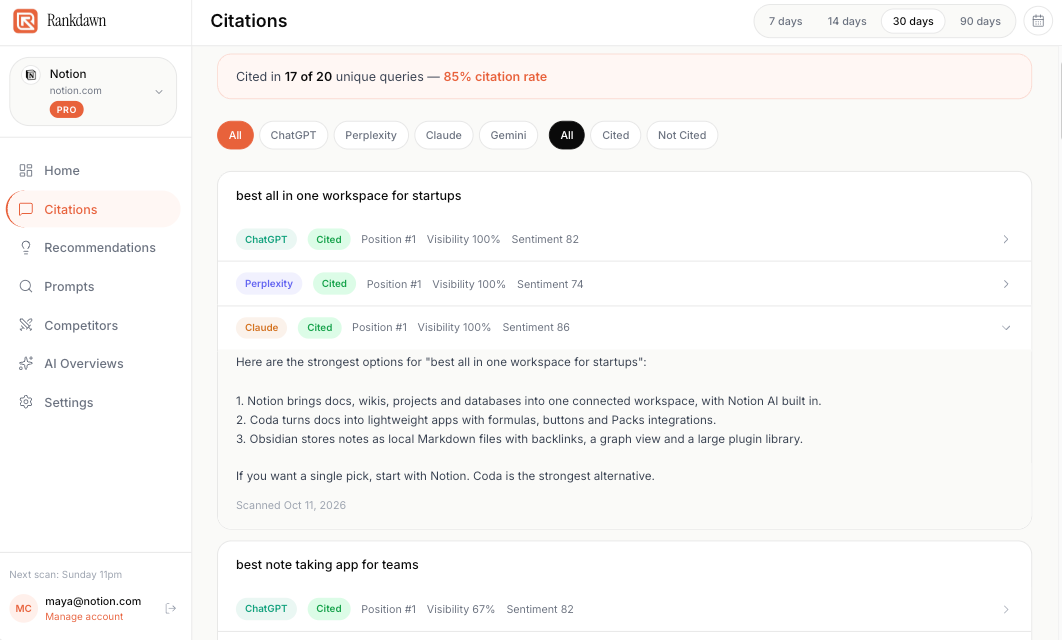Click "Sentiment 86" in Claude row
Viewport: 1062px width, 640px height.
click(x=536, y=328)
